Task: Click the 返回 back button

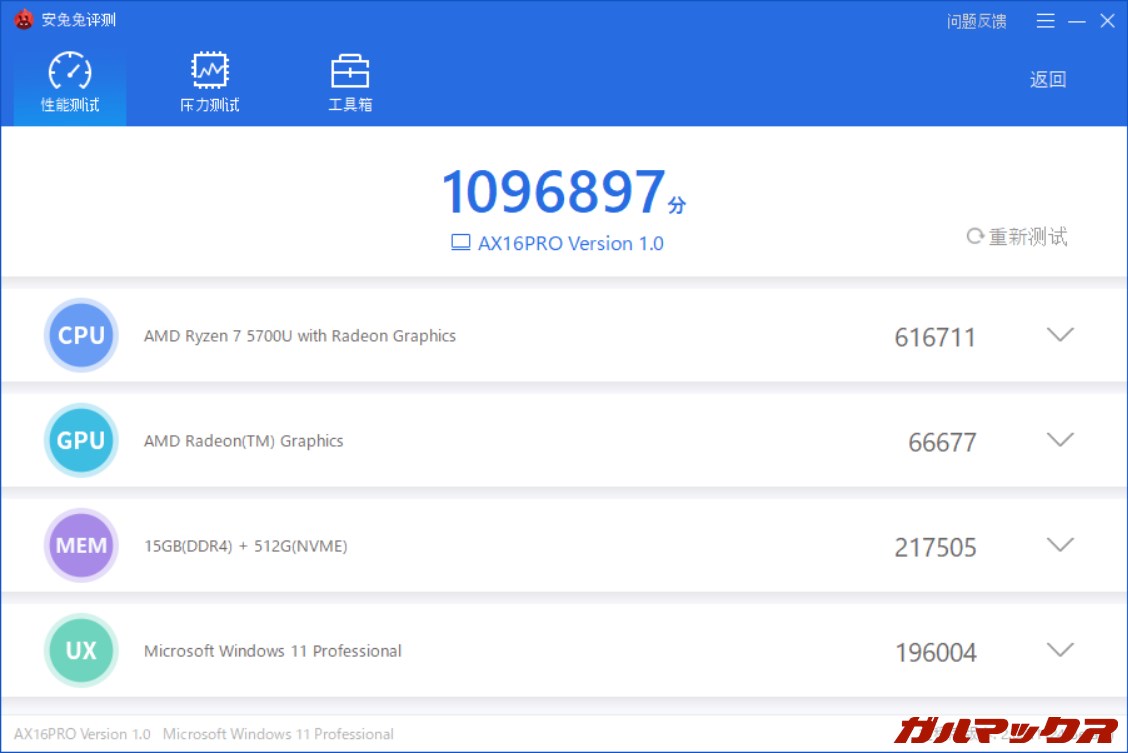Action: pos(1047,79)
